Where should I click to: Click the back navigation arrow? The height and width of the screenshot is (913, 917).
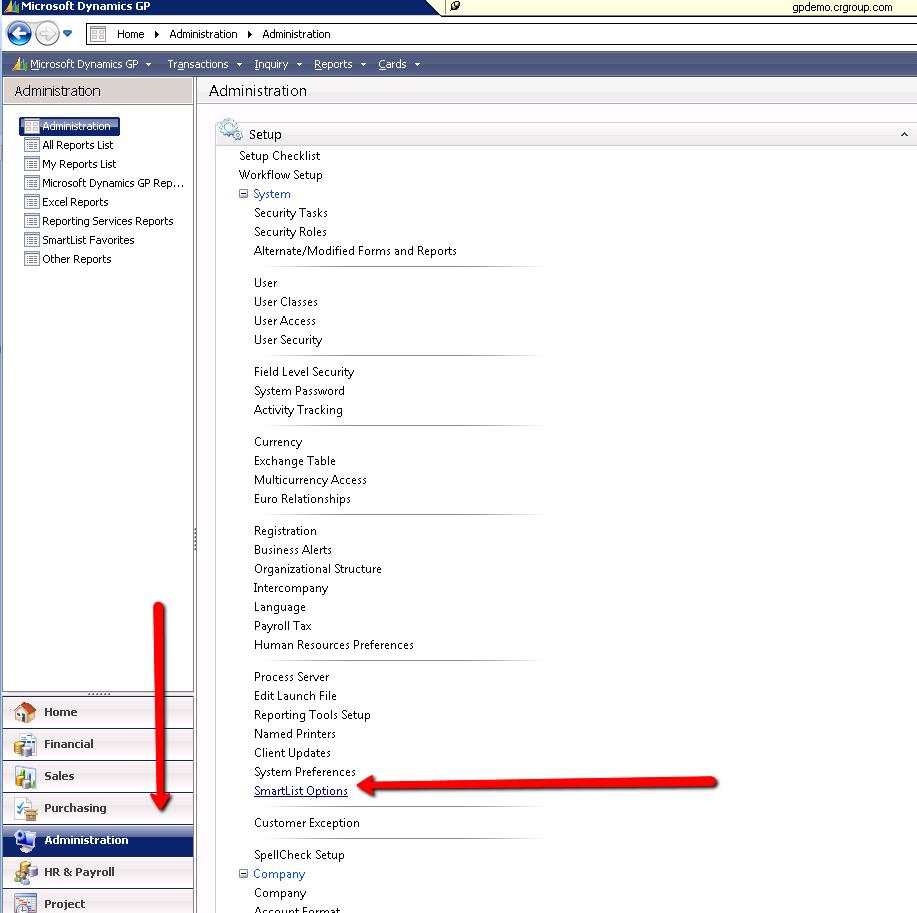click(x=18, y=33)
